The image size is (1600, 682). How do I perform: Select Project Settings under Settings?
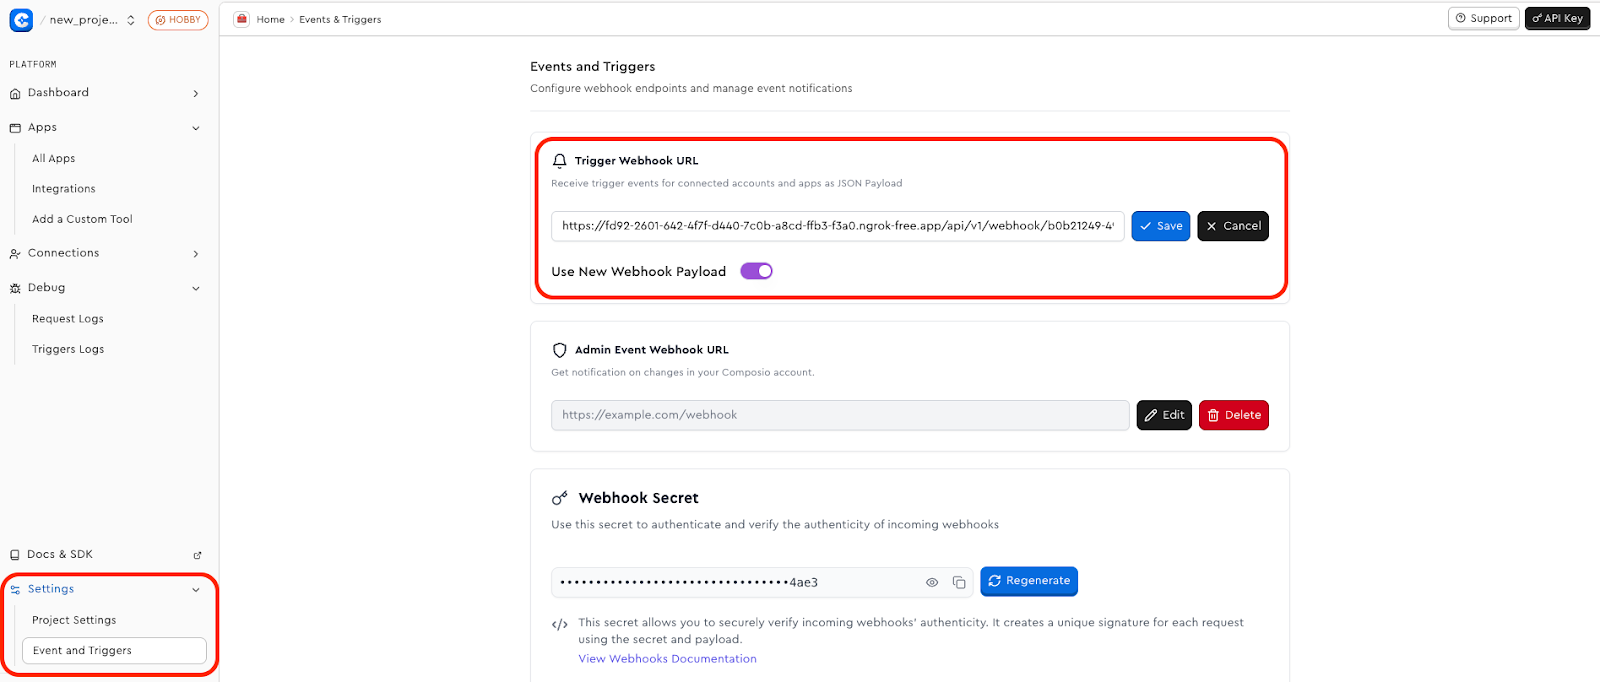[x=73, y=619]
